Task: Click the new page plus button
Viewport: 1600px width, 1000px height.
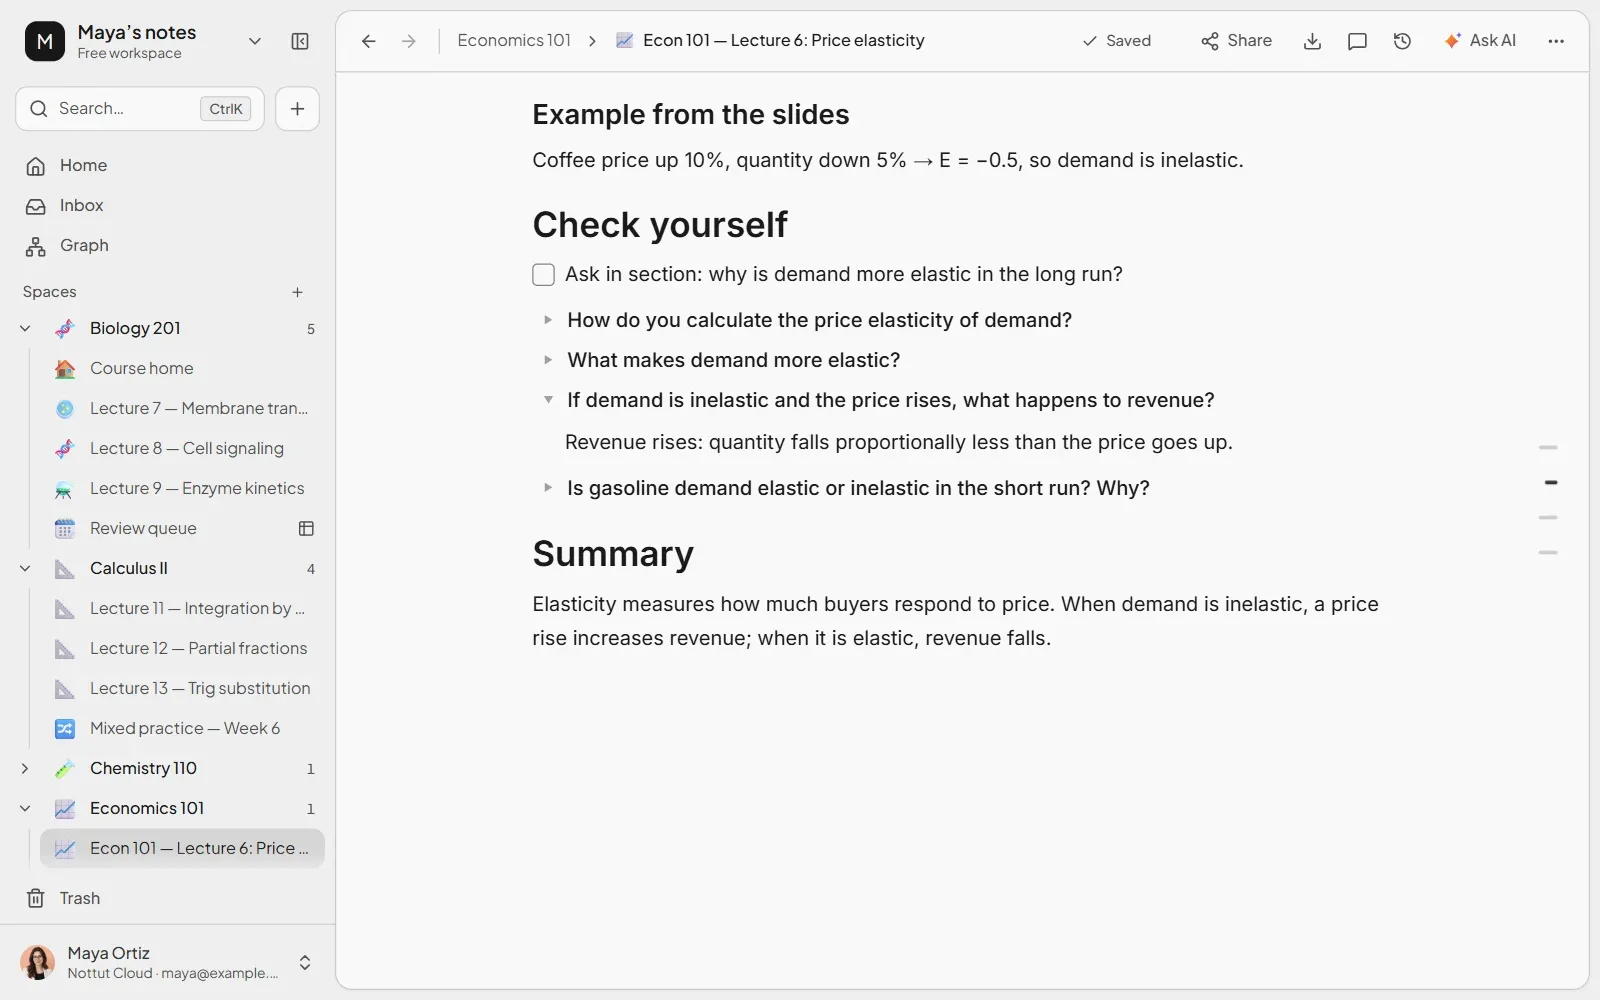Action: pos(297,109)
